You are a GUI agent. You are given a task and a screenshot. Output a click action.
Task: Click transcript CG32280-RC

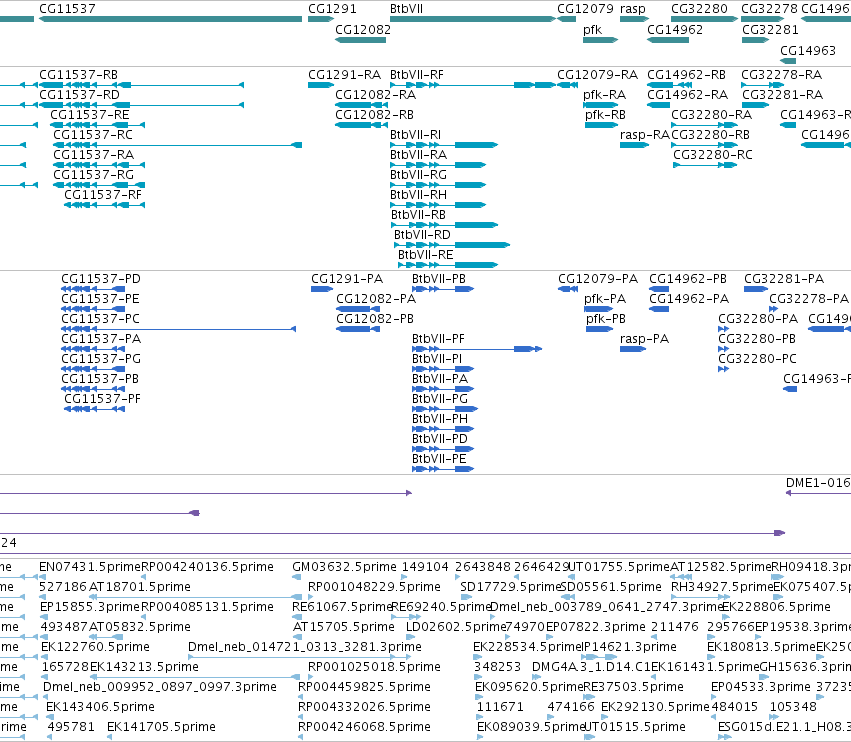[705, 165]
